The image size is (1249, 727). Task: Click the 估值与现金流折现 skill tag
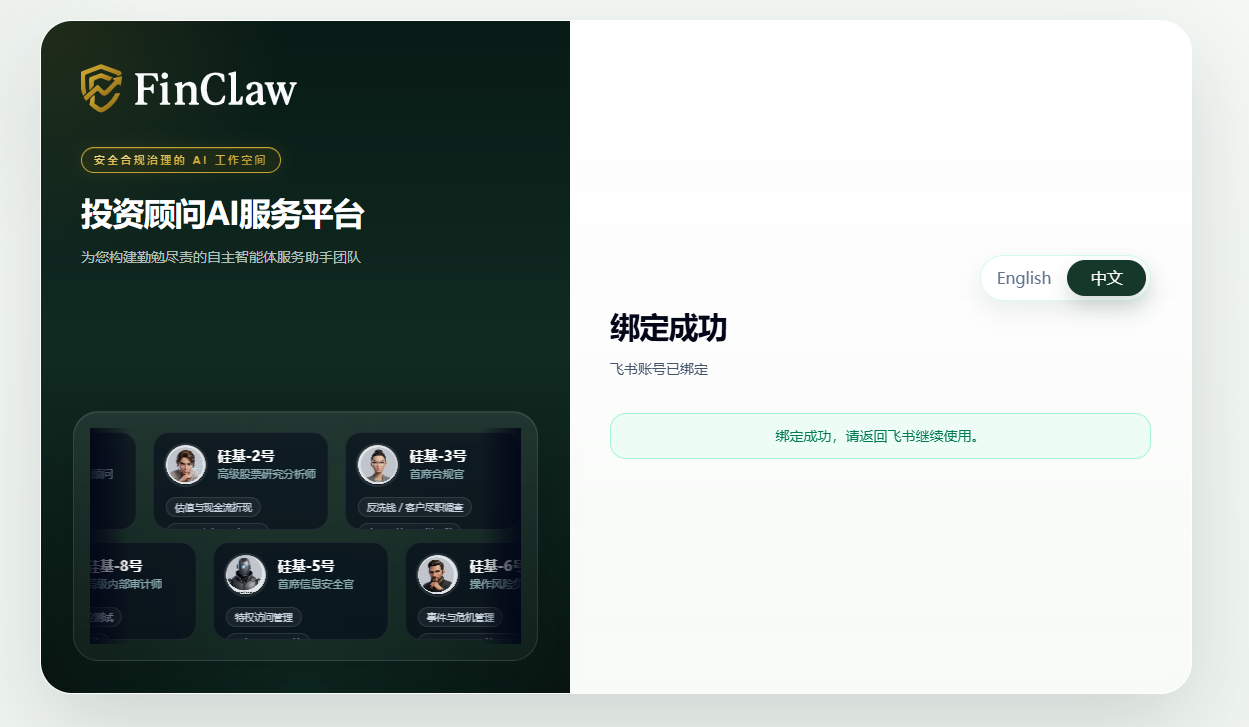(x=215, y=508)
